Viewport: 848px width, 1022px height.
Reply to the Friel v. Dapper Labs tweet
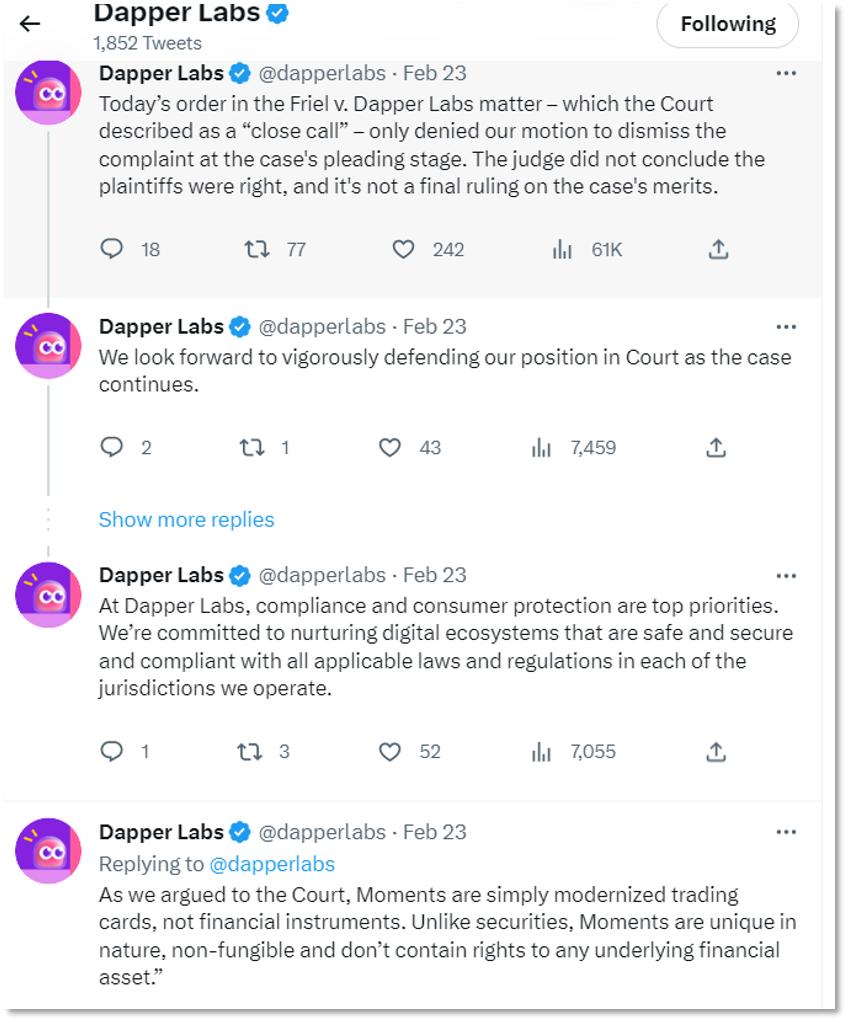tap(112, 249)
